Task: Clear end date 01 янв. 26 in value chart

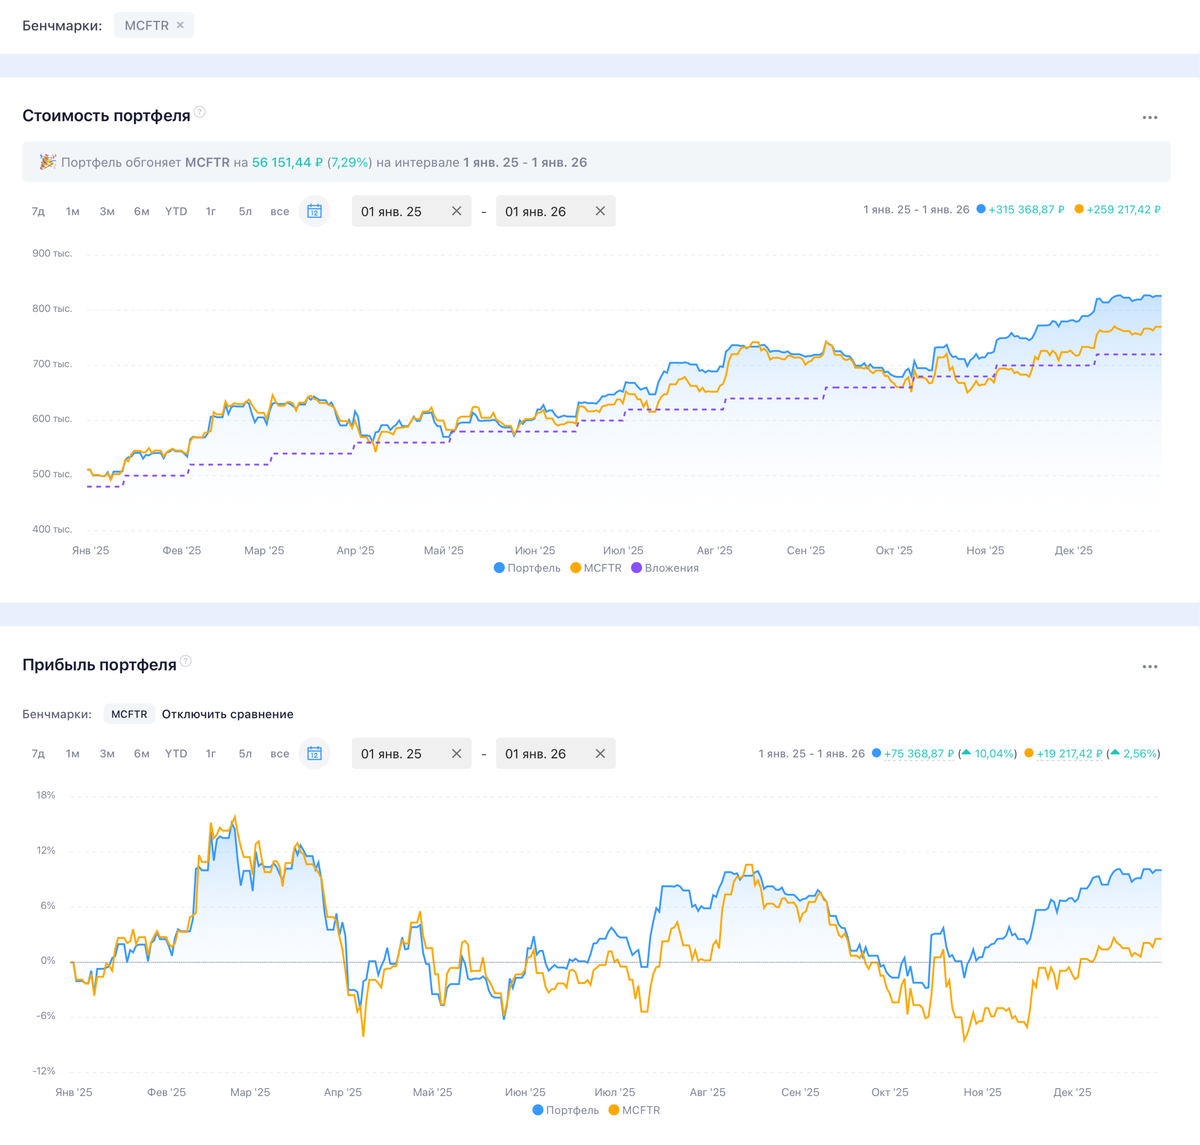Action: tap(600, 211)
